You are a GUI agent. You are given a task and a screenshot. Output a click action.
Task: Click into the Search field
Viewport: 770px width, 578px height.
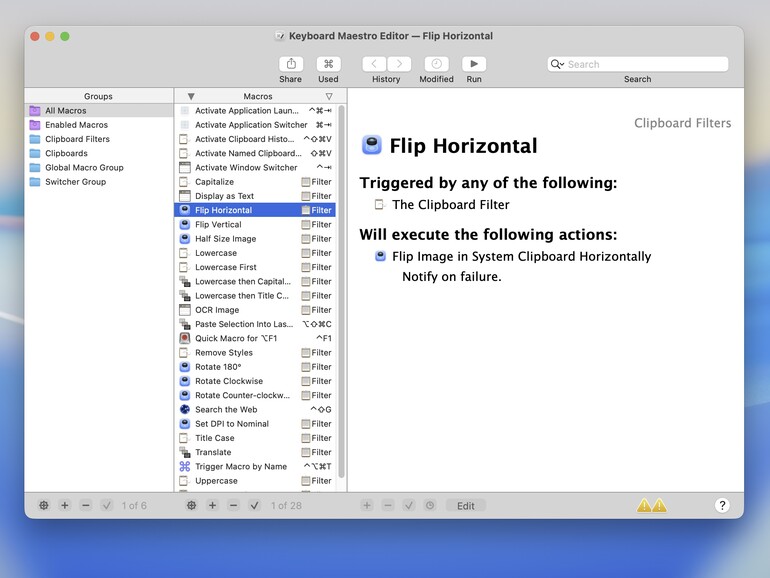(x=637, y=64)
